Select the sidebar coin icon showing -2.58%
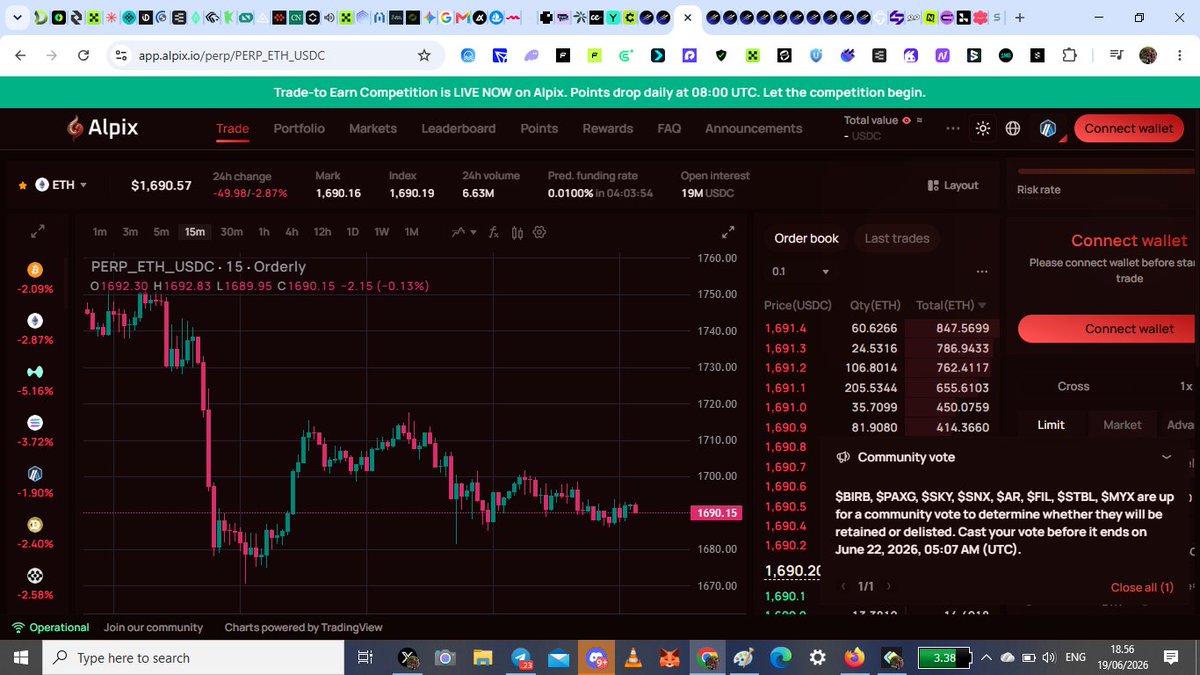Image resolution: width=1200 pixels, height=675 pixels. tap(35, 576)
